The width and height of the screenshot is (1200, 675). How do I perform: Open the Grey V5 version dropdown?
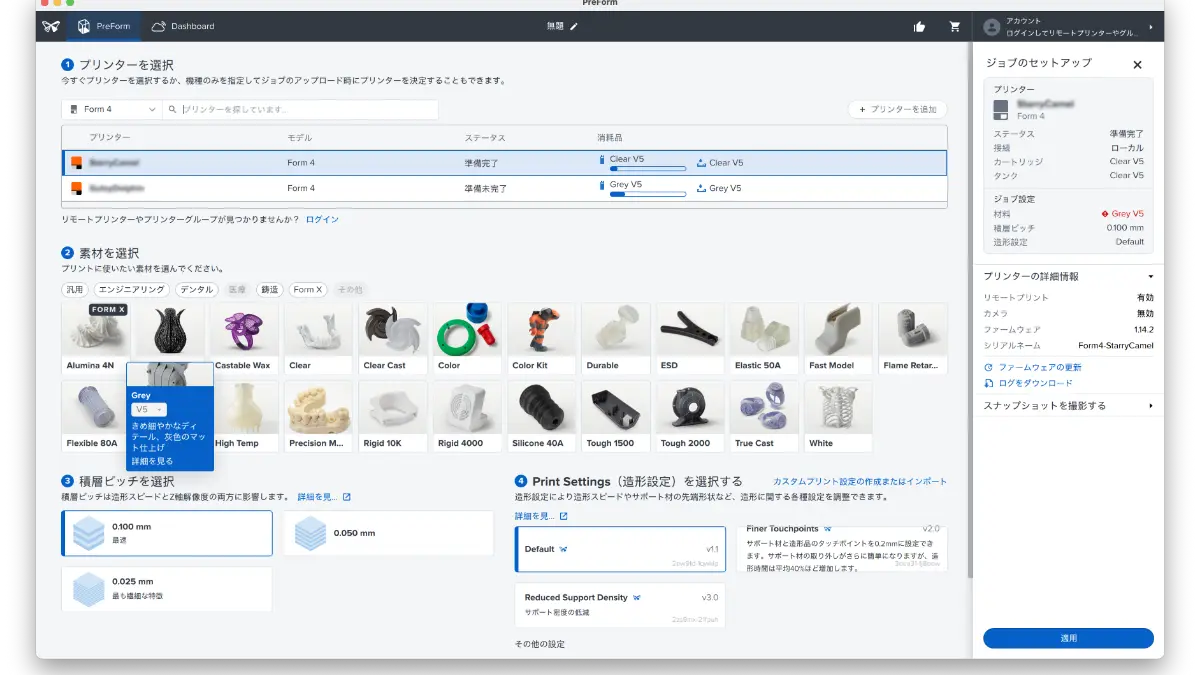click(x=148, y=410)
